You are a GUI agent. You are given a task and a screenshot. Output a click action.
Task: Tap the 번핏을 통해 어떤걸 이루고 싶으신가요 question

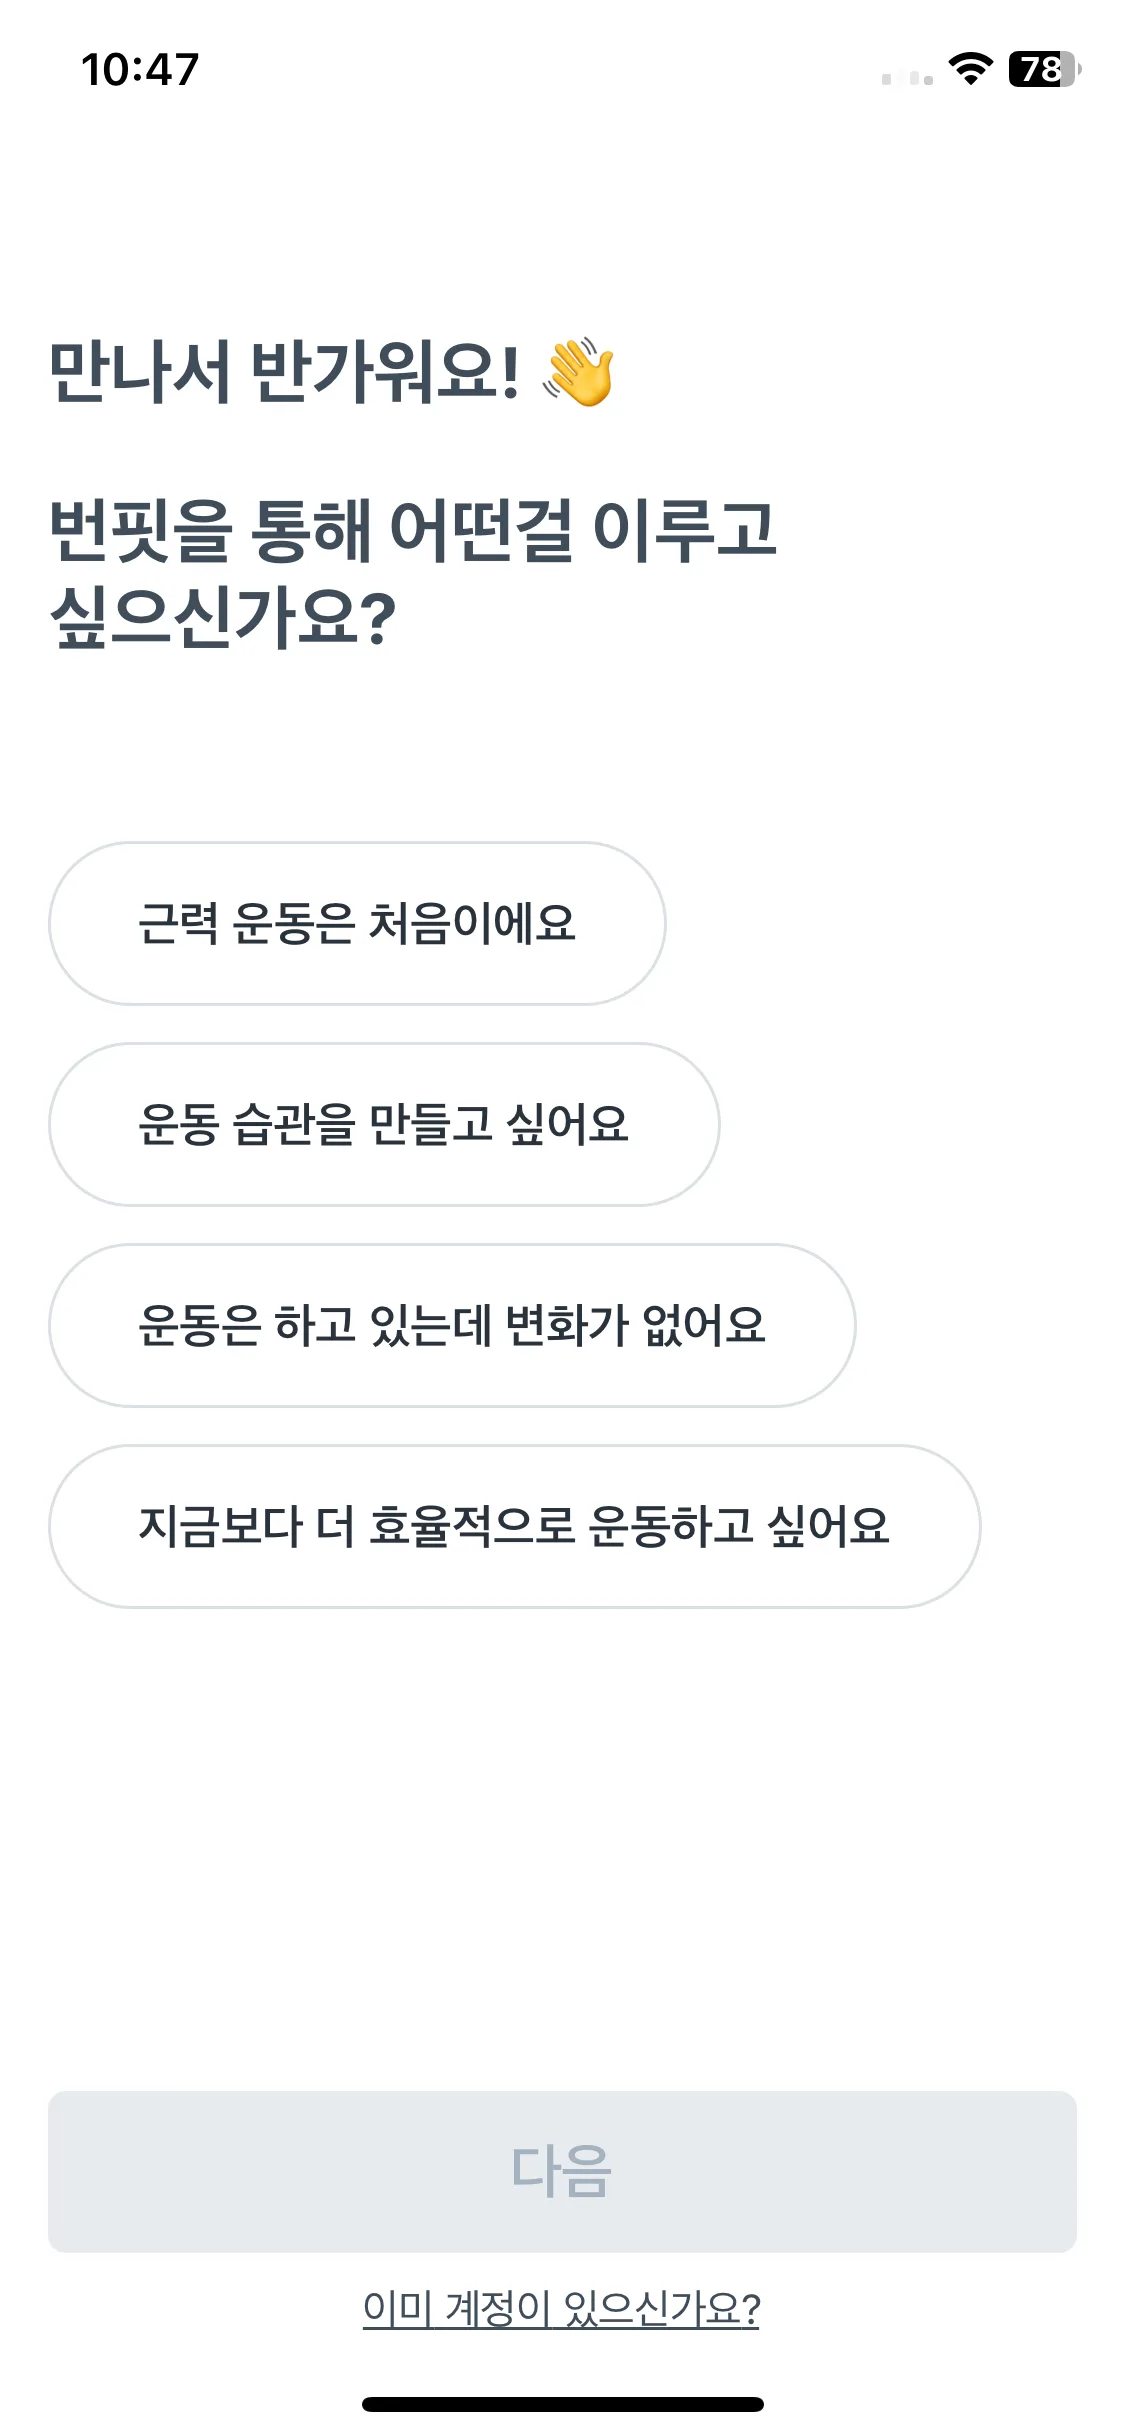413,572
